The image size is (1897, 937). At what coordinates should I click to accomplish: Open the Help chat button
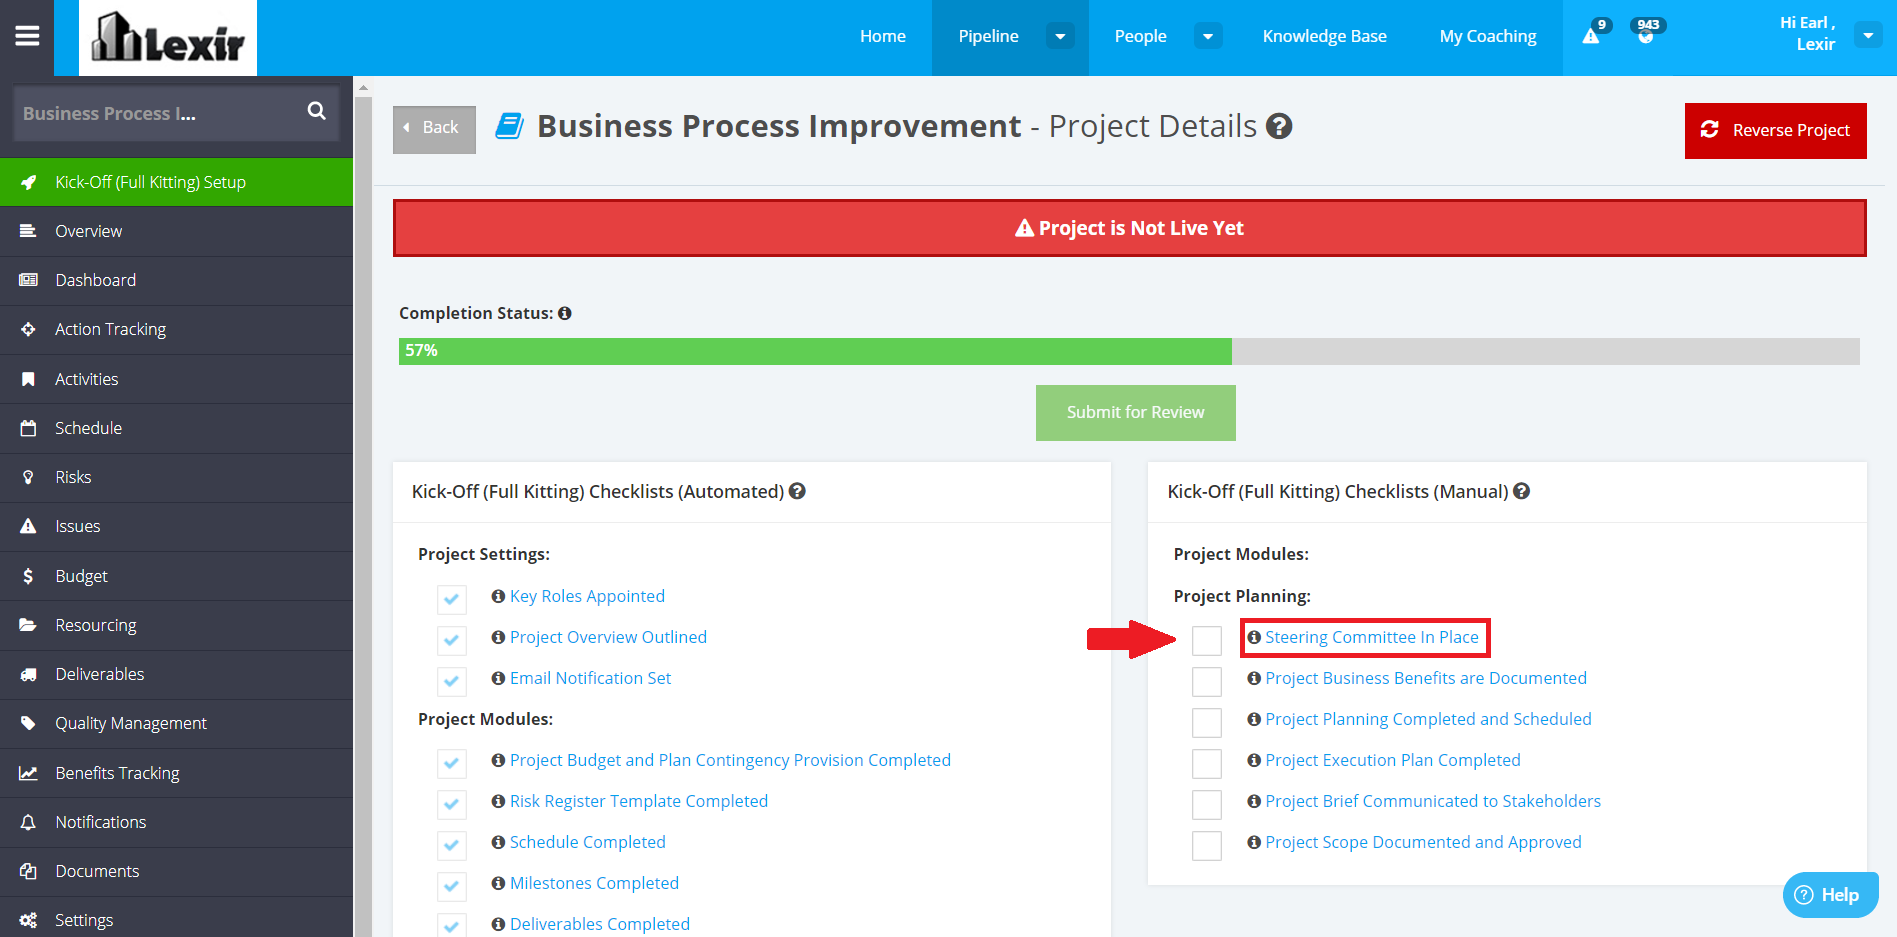click(x=1830, y=894)
